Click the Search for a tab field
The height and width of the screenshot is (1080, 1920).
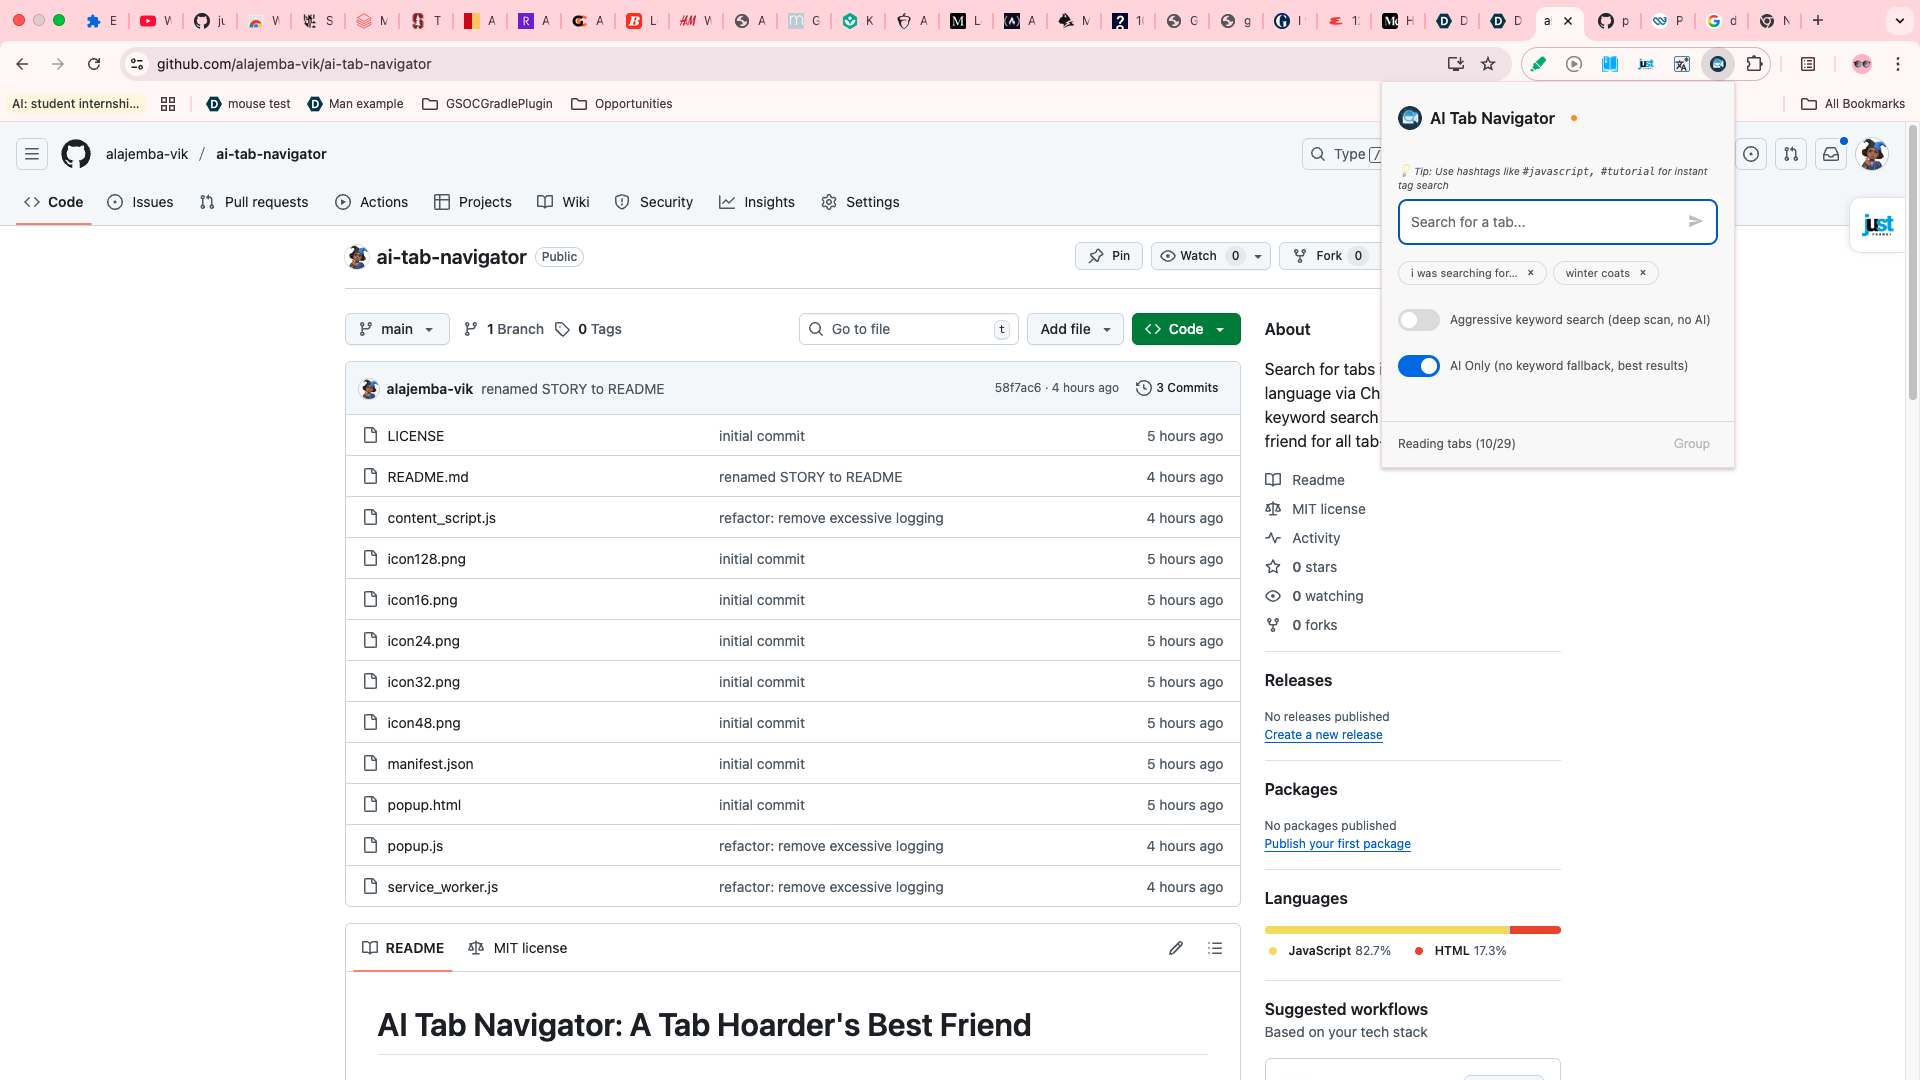[1540, 222]
